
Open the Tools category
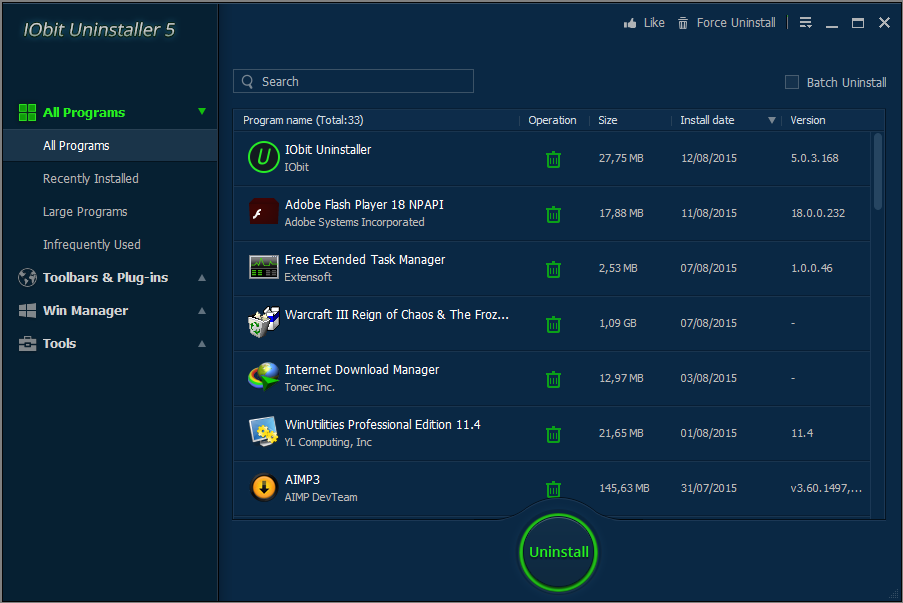coord(59,344)
